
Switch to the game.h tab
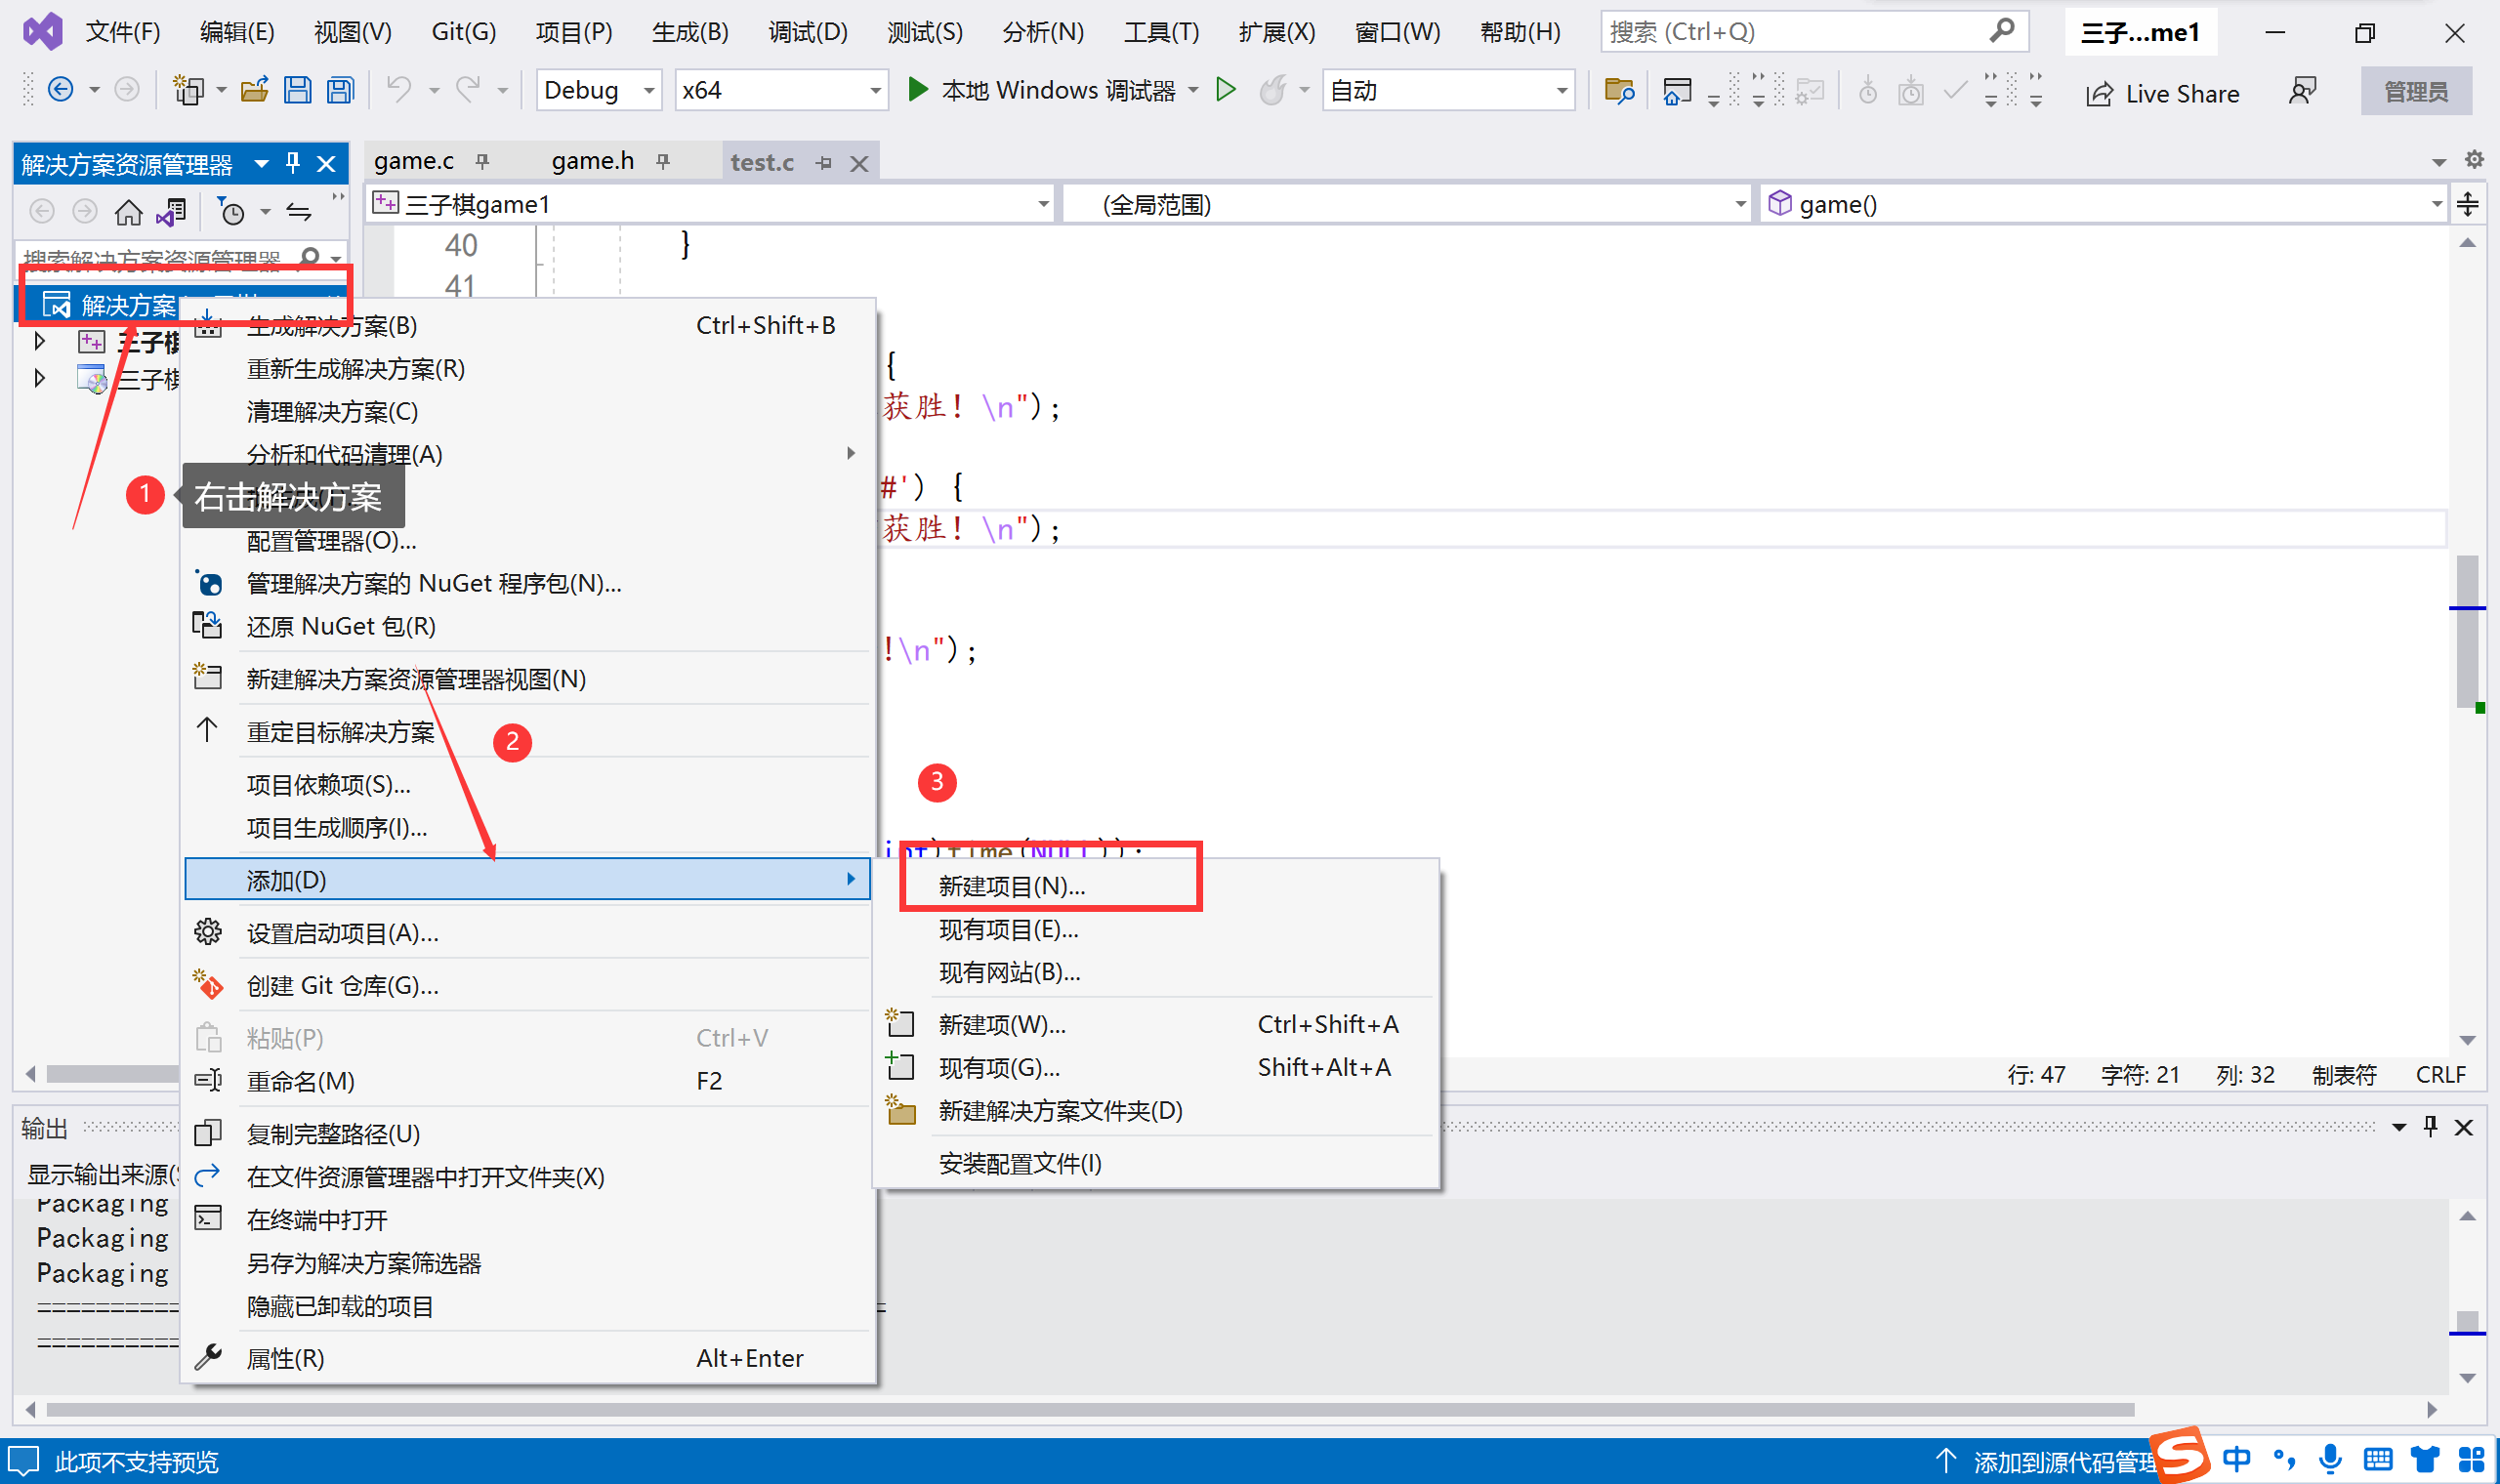(592, 161)
